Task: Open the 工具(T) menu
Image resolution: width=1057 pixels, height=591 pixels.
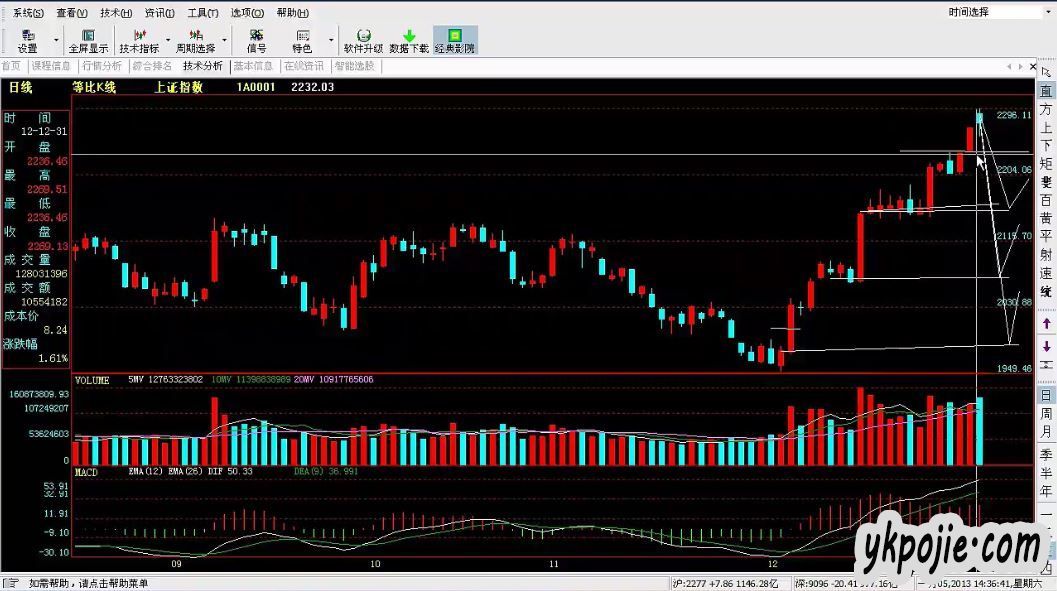Action: click(x=203, y=13)
